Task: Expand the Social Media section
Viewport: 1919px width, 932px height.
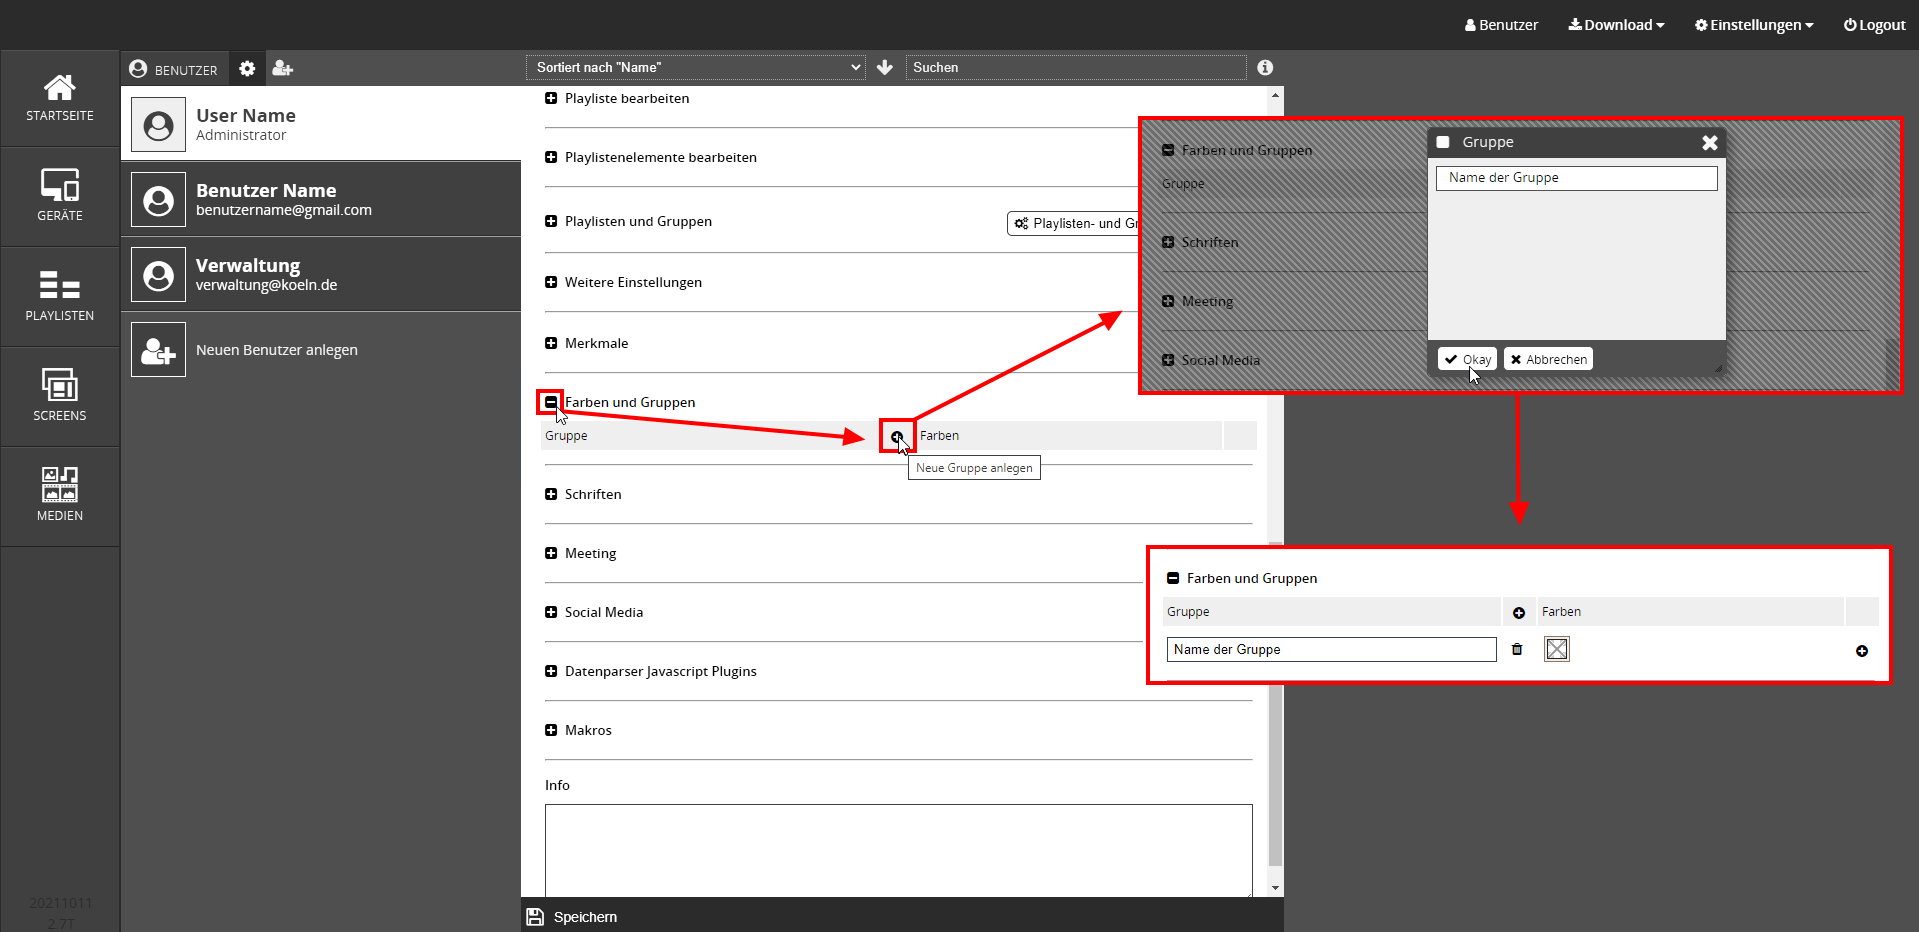Action: 551,612
